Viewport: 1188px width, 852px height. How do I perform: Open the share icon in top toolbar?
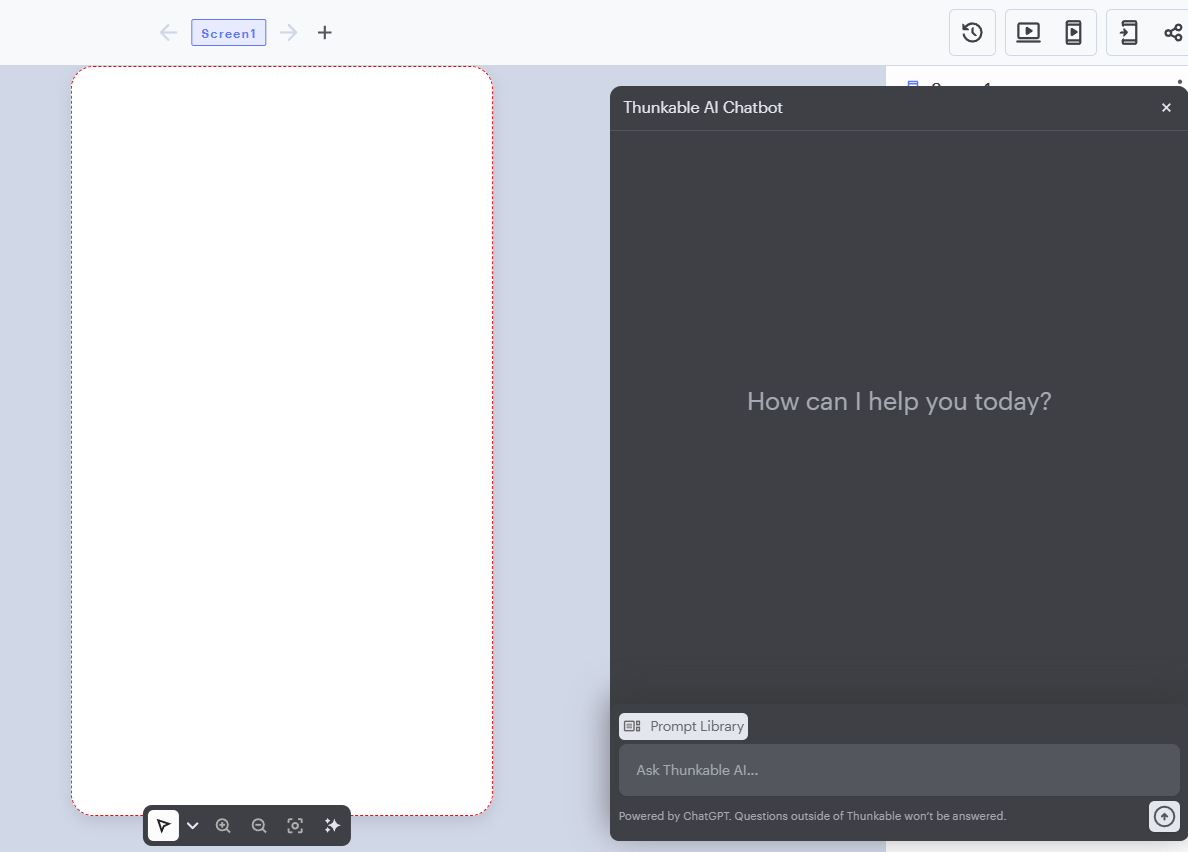1173,33
